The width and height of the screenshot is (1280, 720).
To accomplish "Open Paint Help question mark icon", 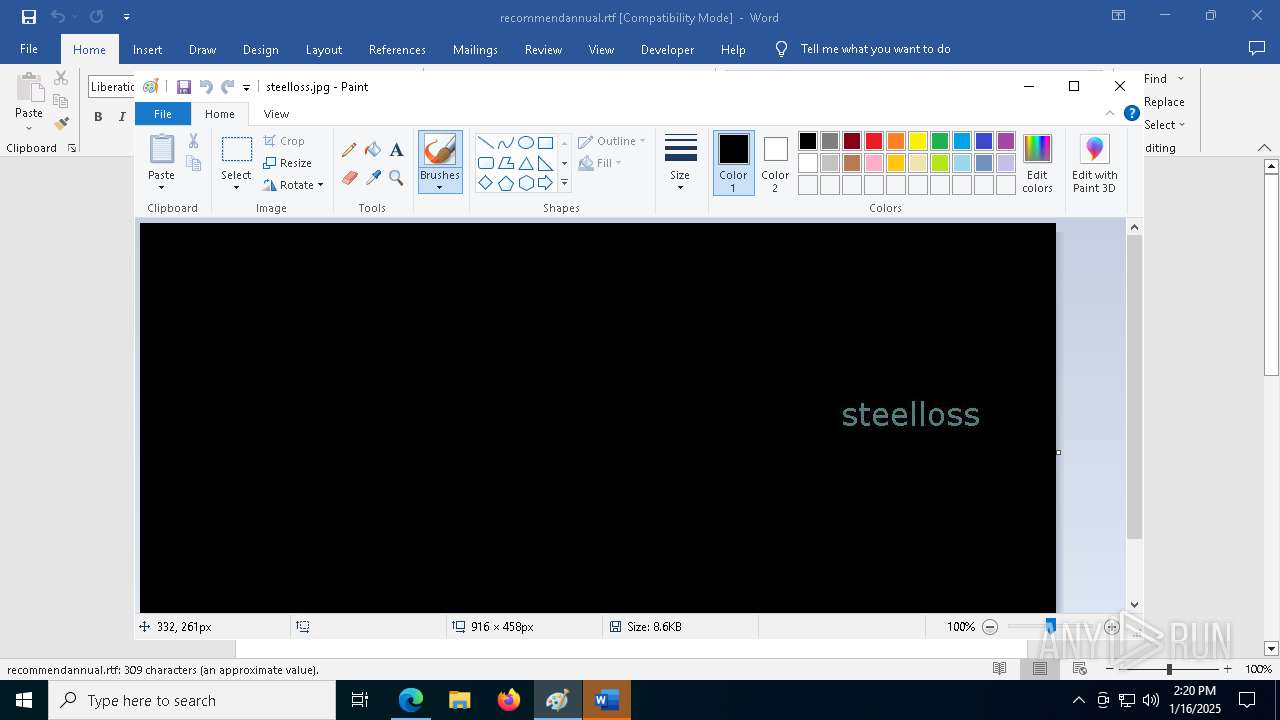I will tap(1132, 113).
